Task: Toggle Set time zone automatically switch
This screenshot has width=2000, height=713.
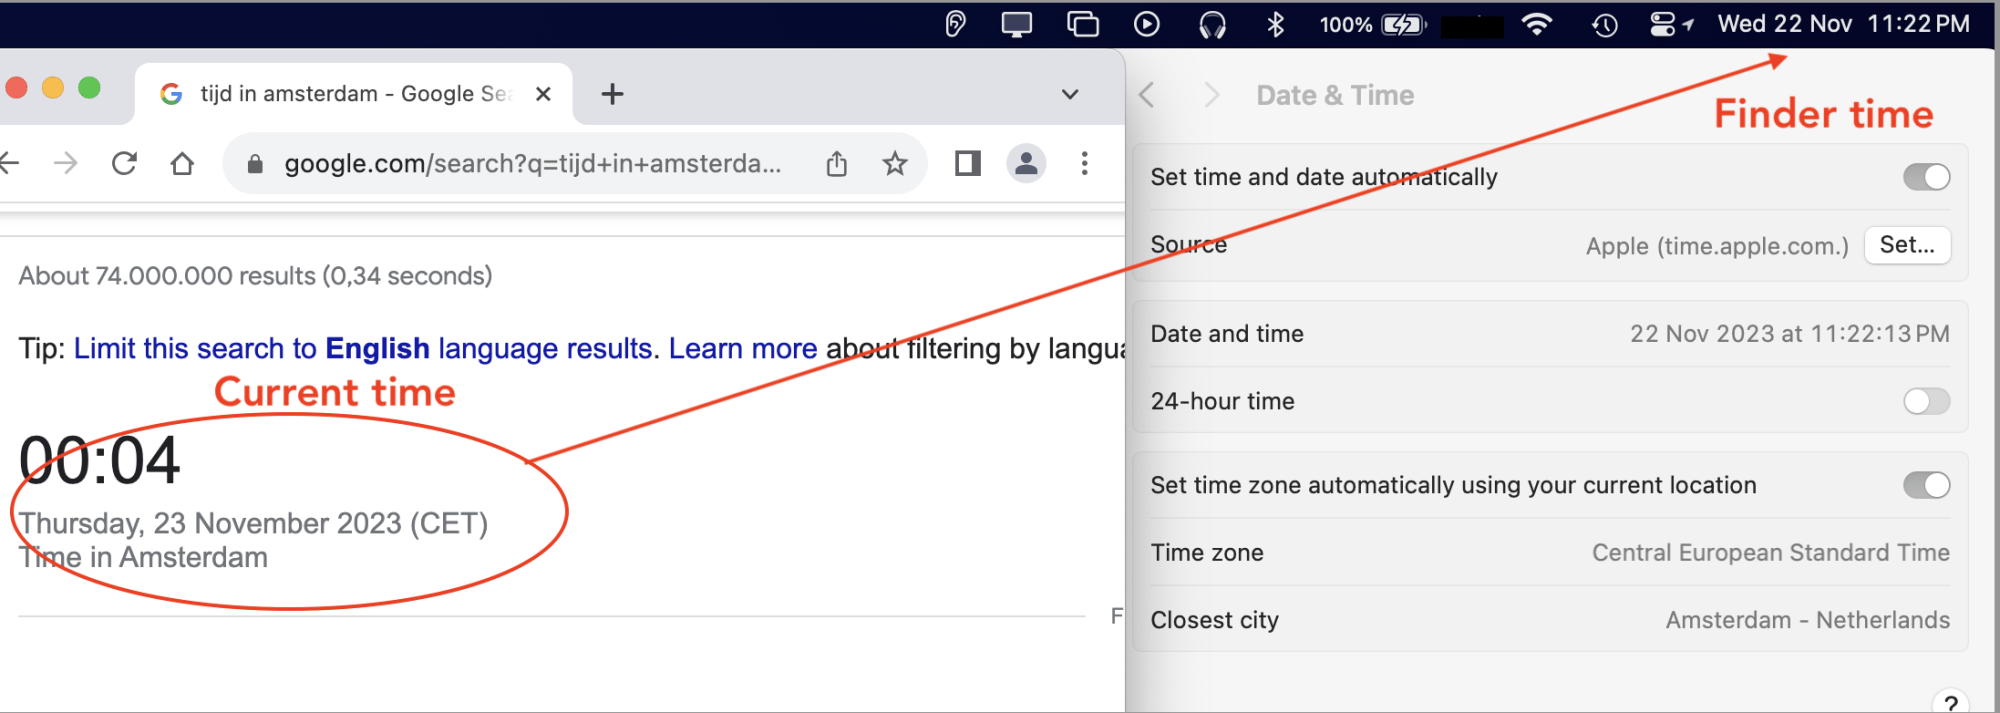Action: [x=1926, y=485]
